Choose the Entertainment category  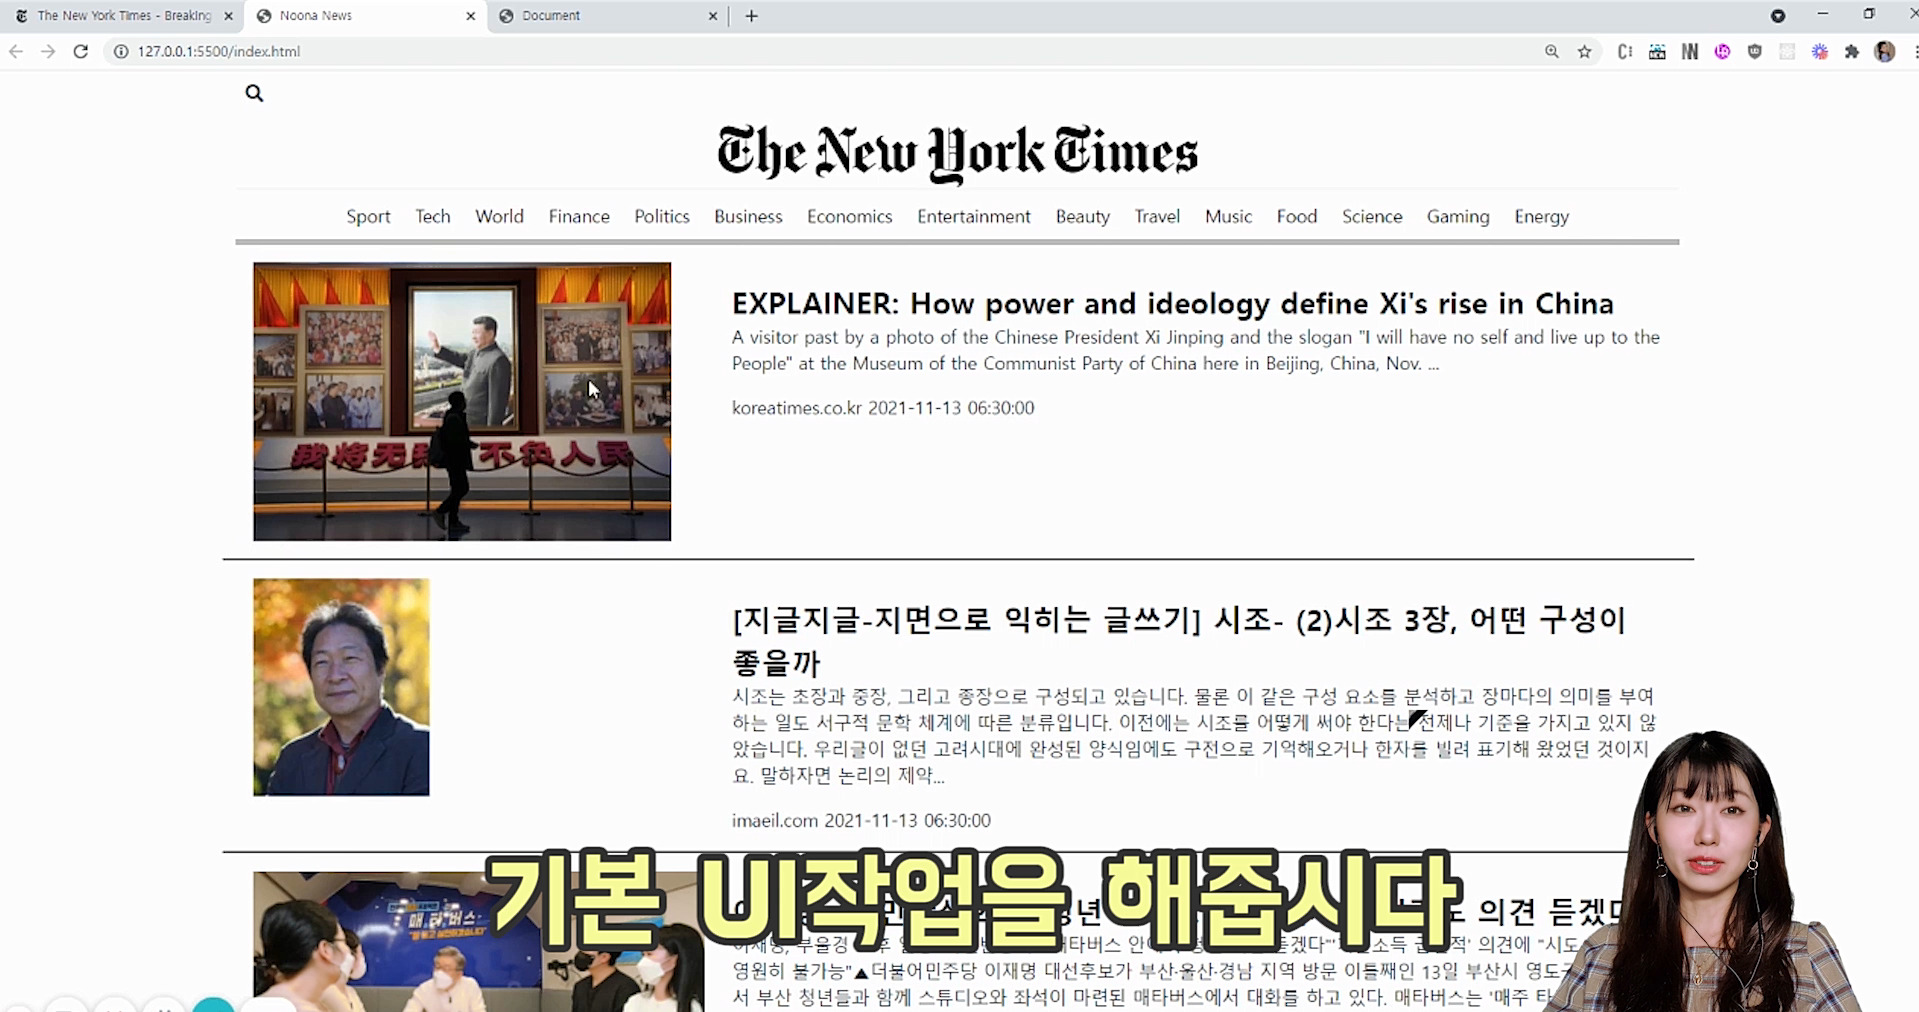click(x=973, y=216)
